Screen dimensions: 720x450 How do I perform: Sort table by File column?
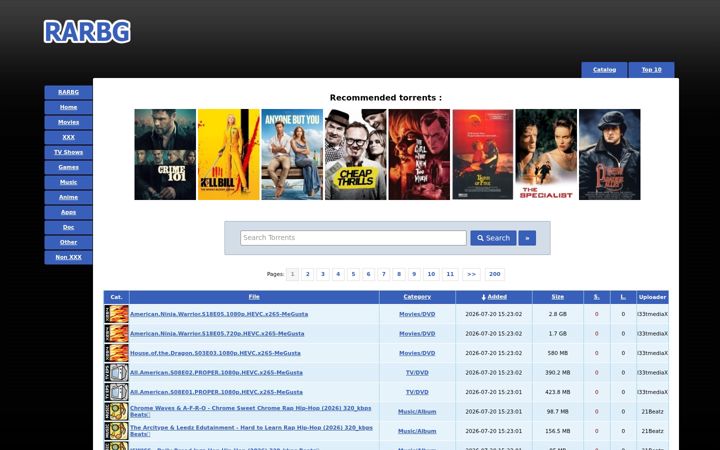pyautogui.click(x=254, y=297)
